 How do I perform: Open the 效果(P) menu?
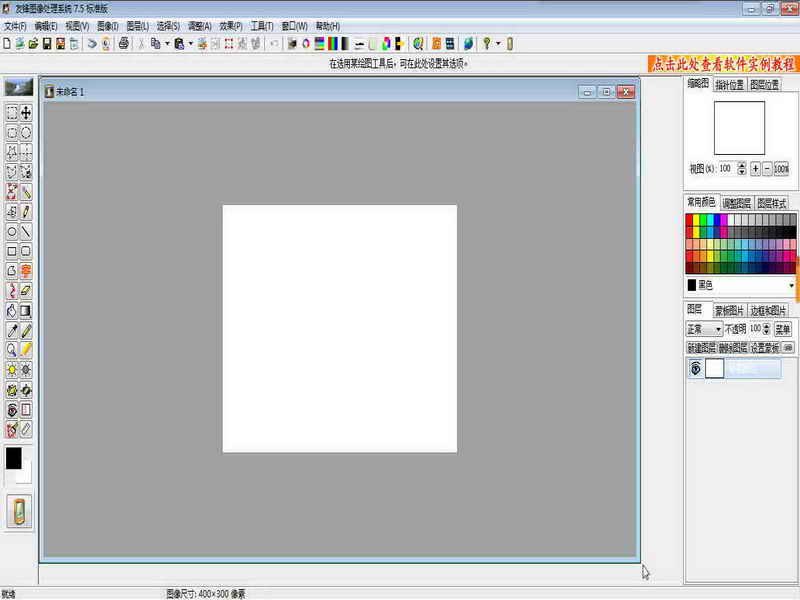point(231,26)
